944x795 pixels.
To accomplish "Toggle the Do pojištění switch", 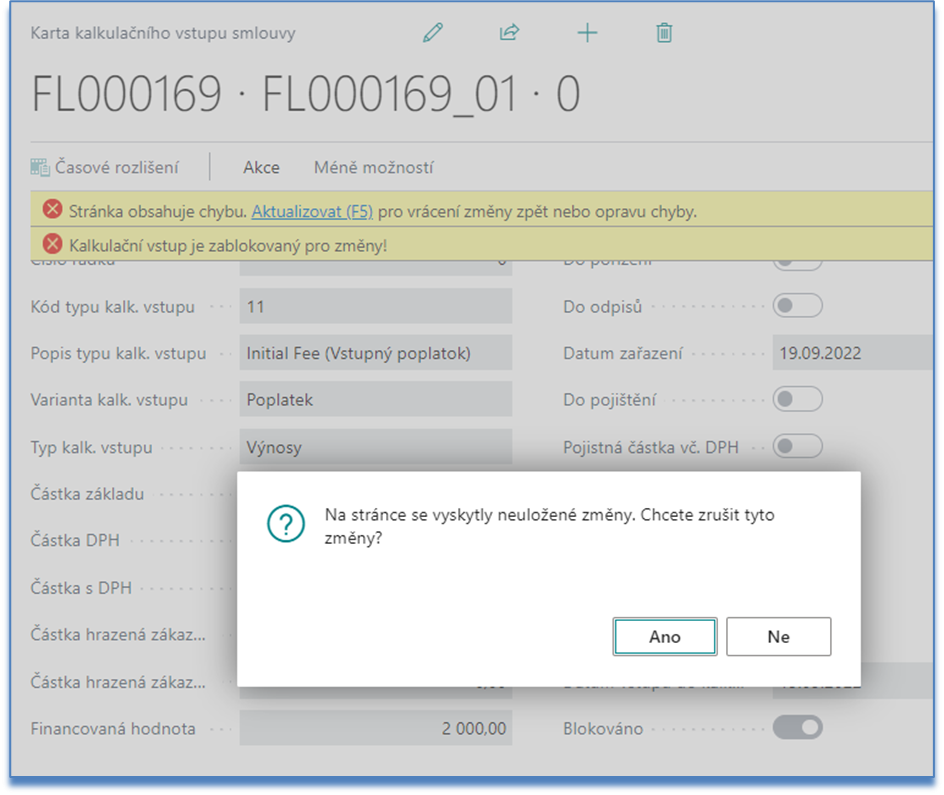I will [798, 399].
